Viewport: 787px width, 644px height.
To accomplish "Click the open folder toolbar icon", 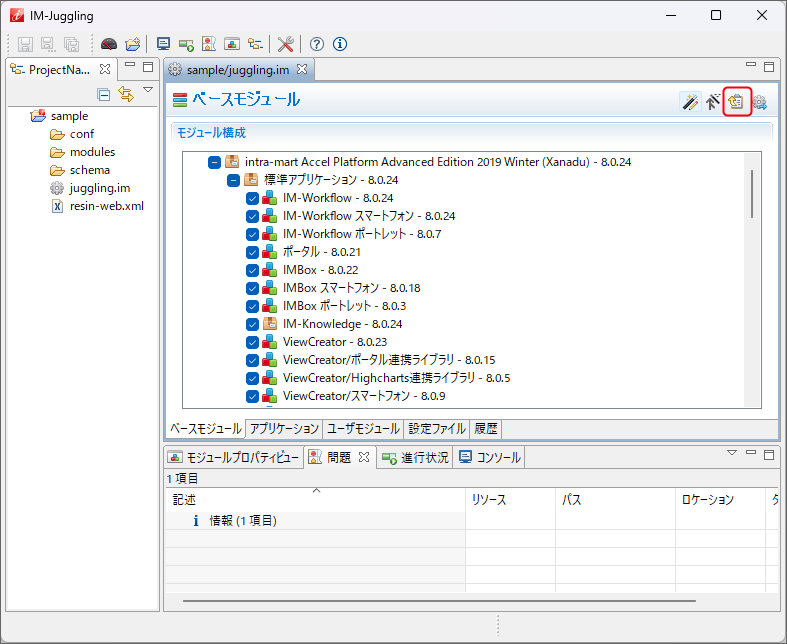I will click(132, 44).
